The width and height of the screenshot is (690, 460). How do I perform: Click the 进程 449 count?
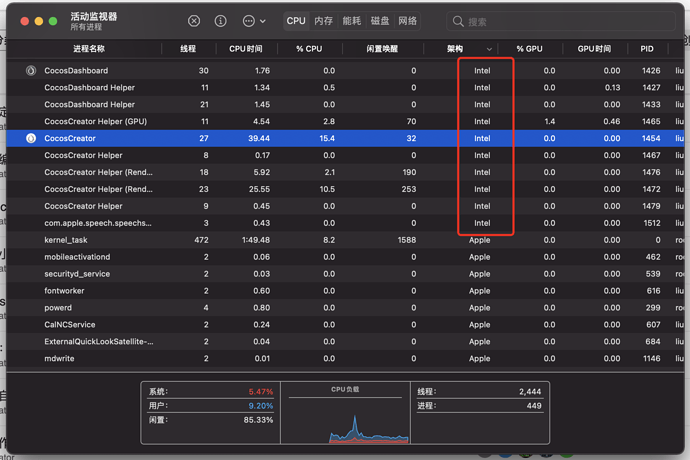(480, 406)
